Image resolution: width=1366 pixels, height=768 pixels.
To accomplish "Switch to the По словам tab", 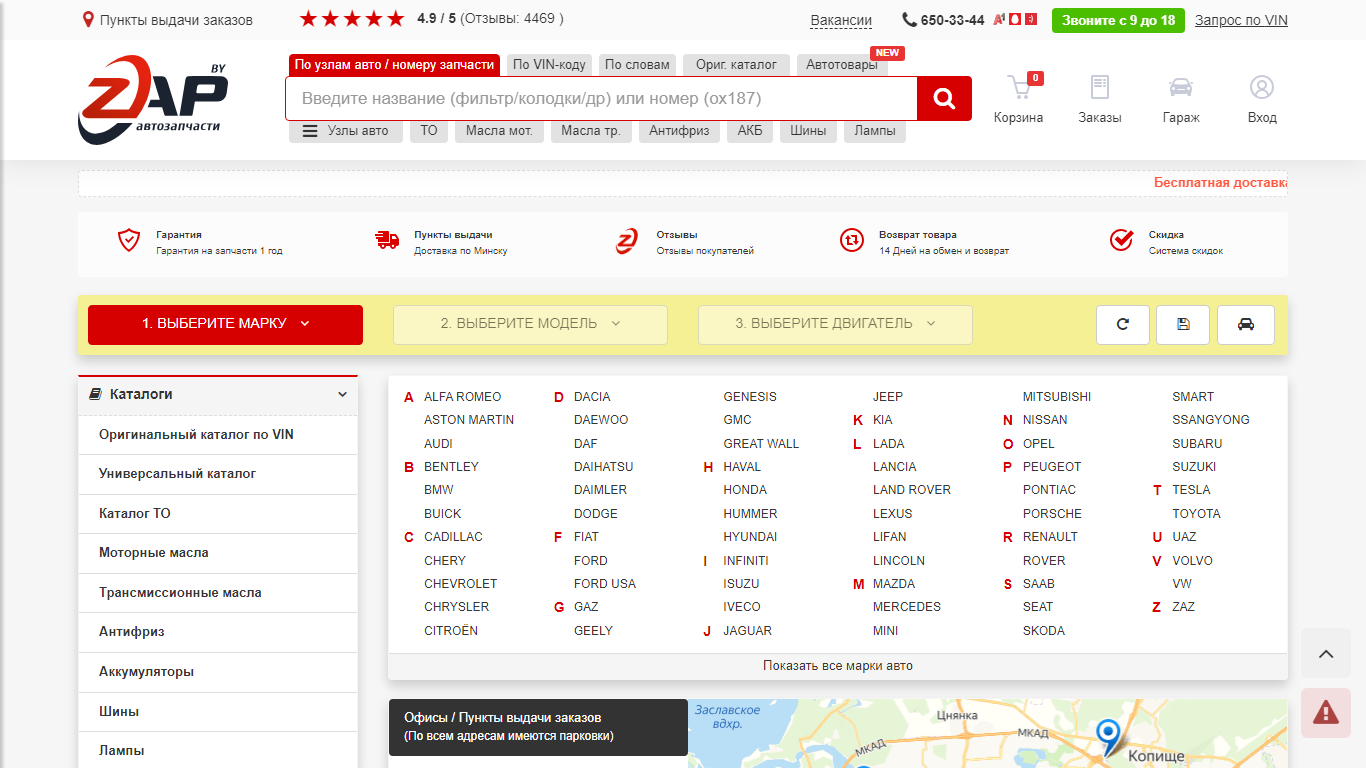I will point(637,65).
